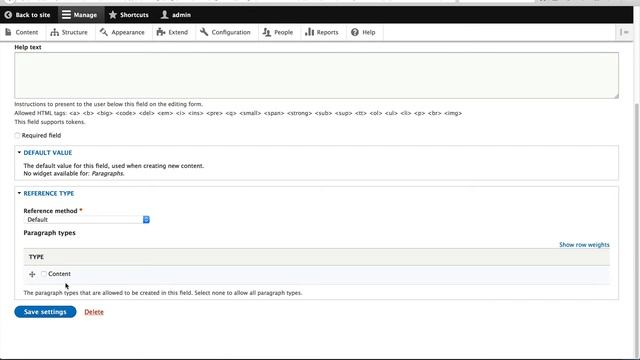Click the Delete link
Viewport: 640px width, 360px height.
(94, 312)
